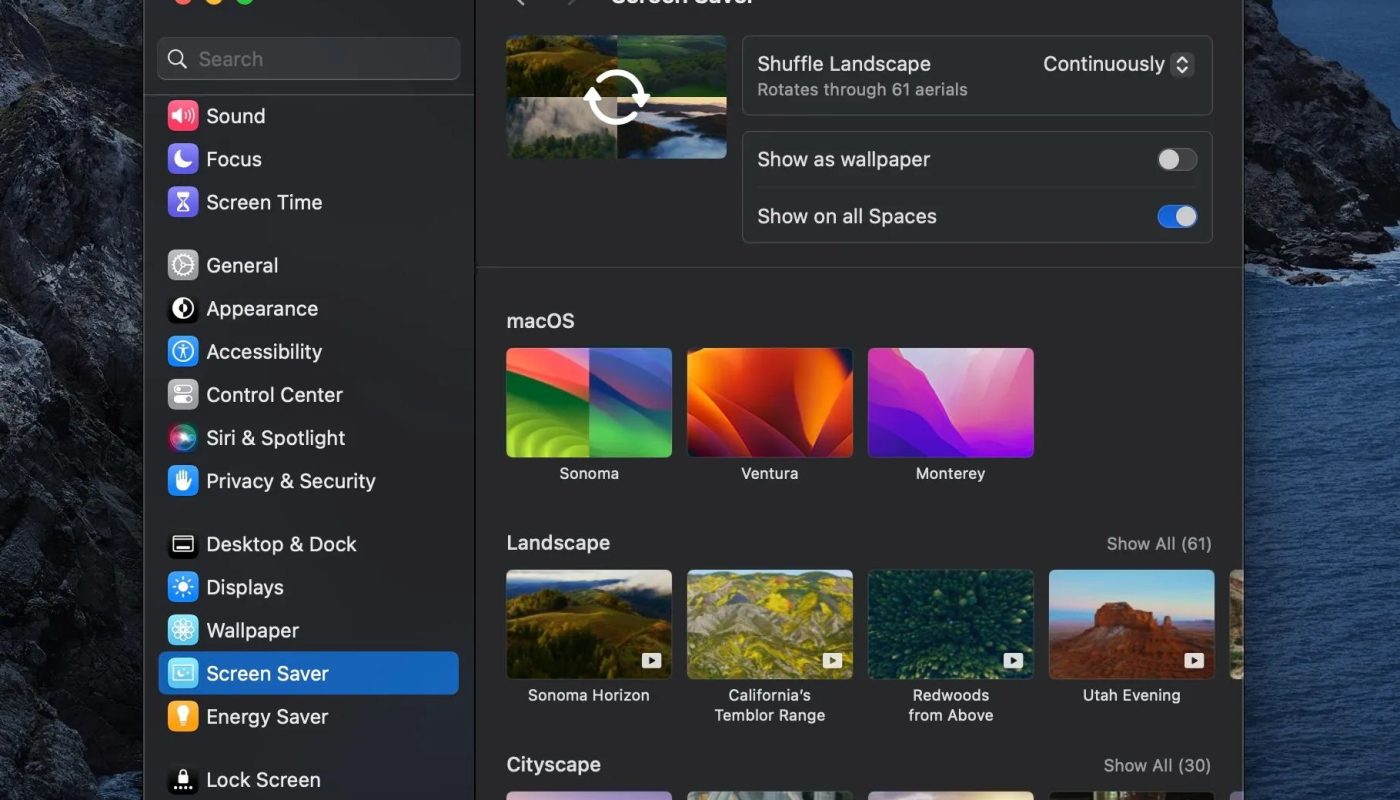Choose Sonoma Horizon landscape aerial
The height and width of the screenshot is (800, 1400).
pyautogui.click(x=589, y=625)
